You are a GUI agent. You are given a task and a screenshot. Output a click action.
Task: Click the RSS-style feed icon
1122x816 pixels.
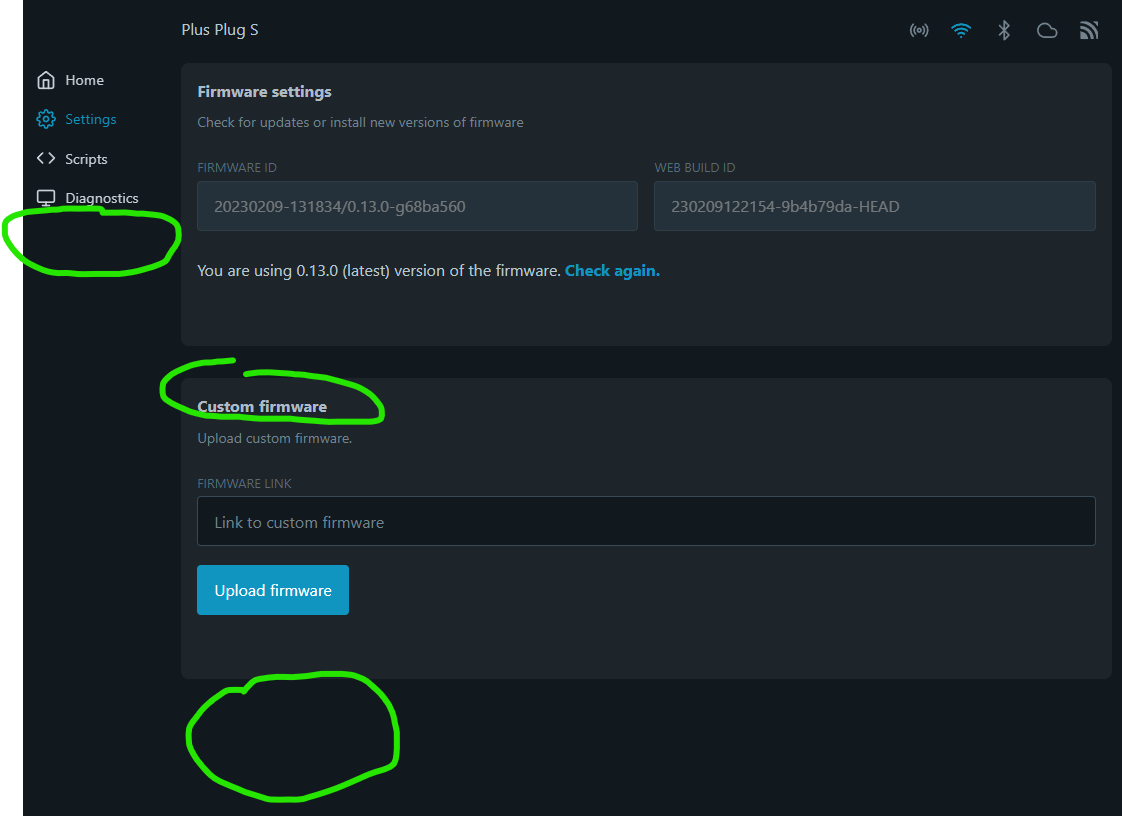[x=1089, y=30]
